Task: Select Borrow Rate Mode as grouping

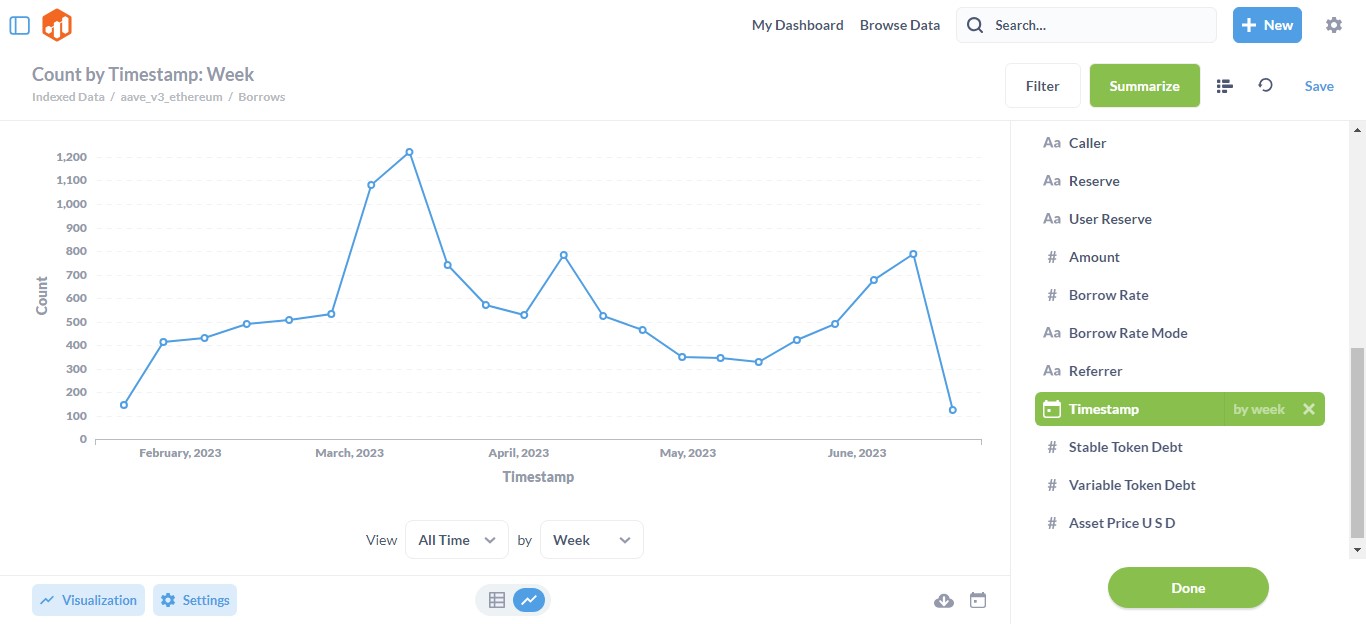Action: tap(1127, 333)
